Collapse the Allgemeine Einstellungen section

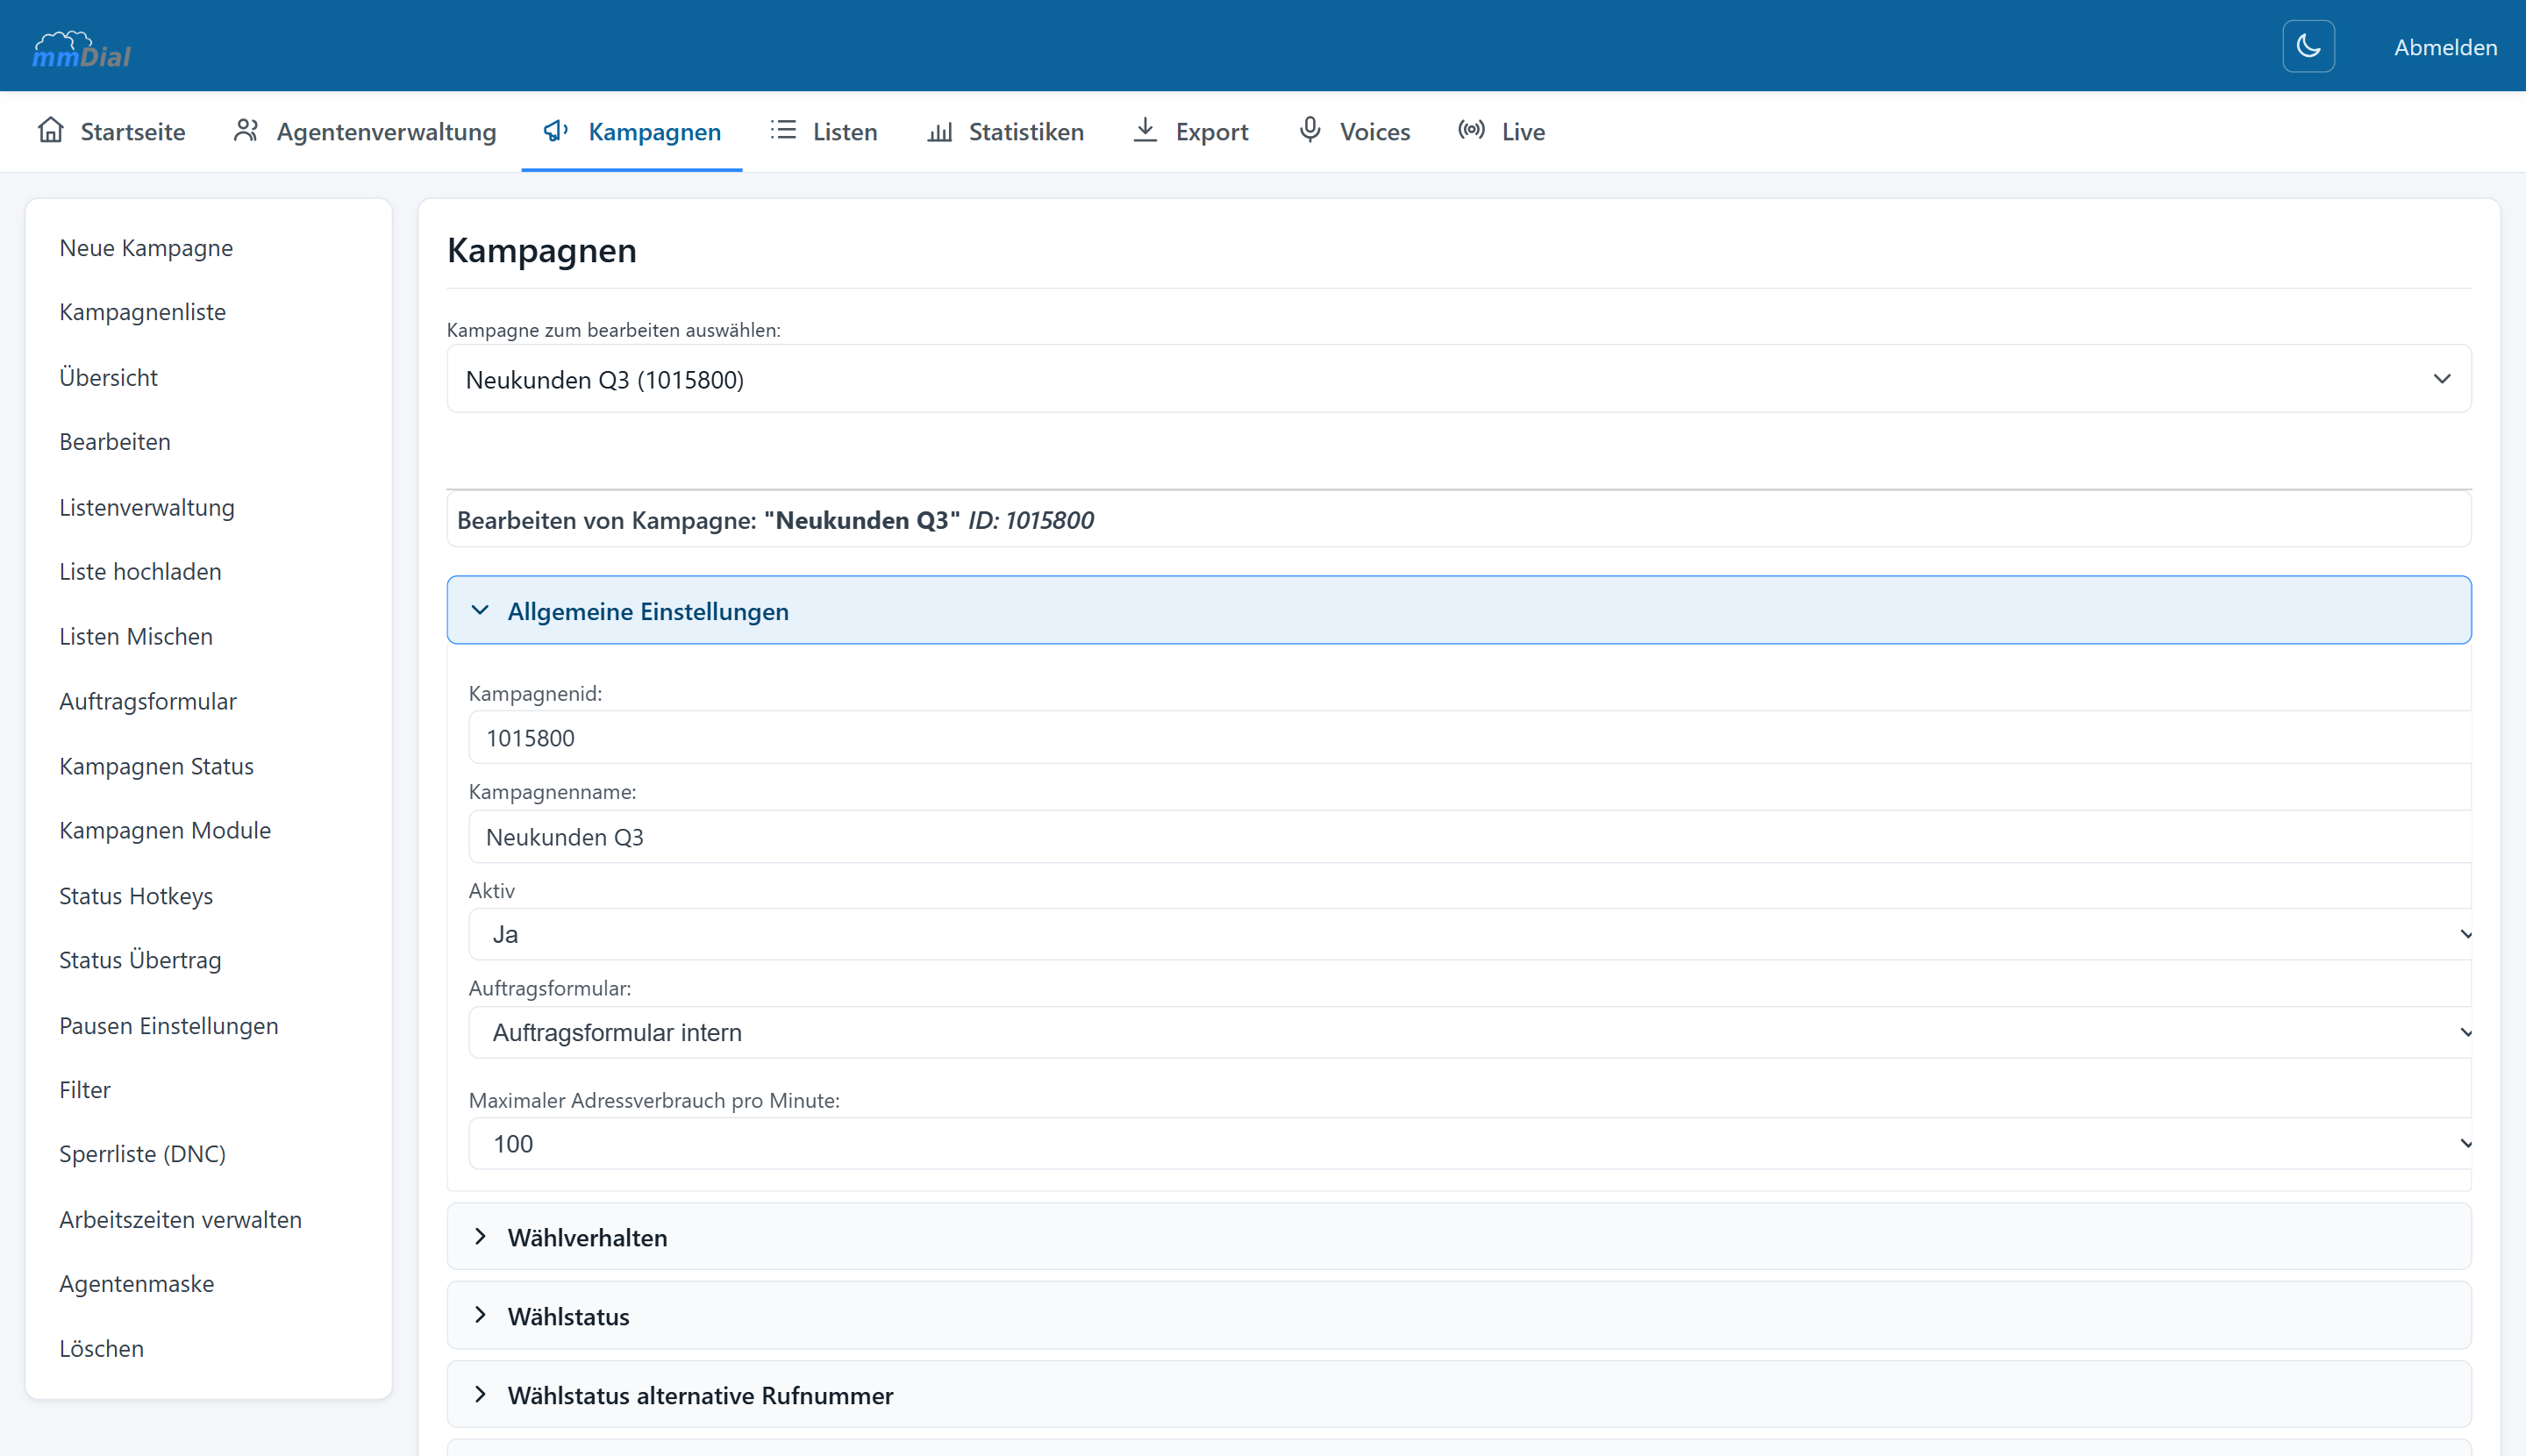(1459, 610)
